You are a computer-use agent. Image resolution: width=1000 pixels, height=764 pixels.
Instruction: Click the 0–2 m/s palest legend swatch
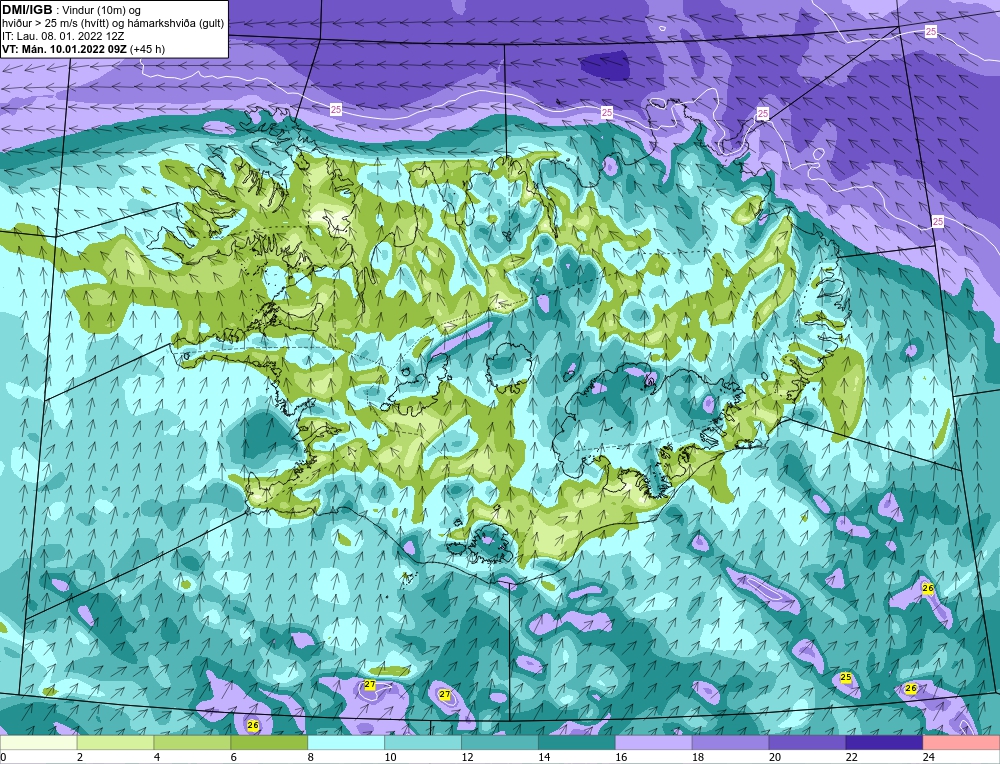tap(38, 743)
